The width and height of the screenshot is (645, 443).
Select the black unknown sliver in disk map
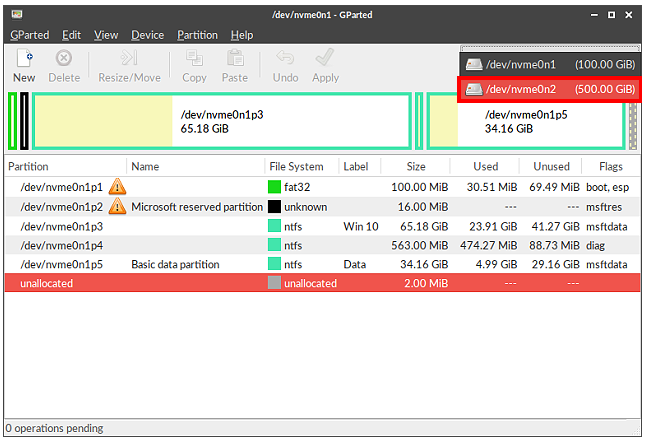tap(24, 121)
